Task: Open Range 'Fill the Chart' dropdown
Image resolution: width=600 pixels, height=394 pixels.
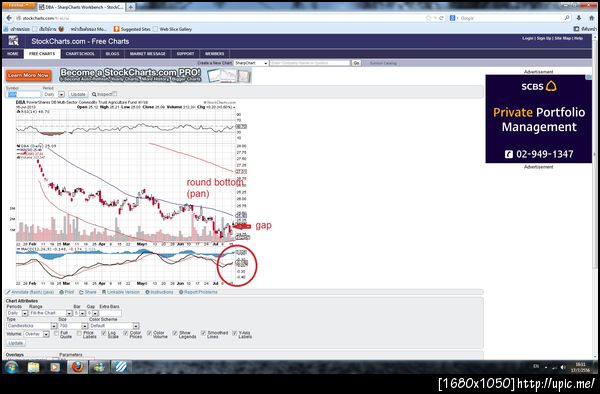Action: [51, 313]
